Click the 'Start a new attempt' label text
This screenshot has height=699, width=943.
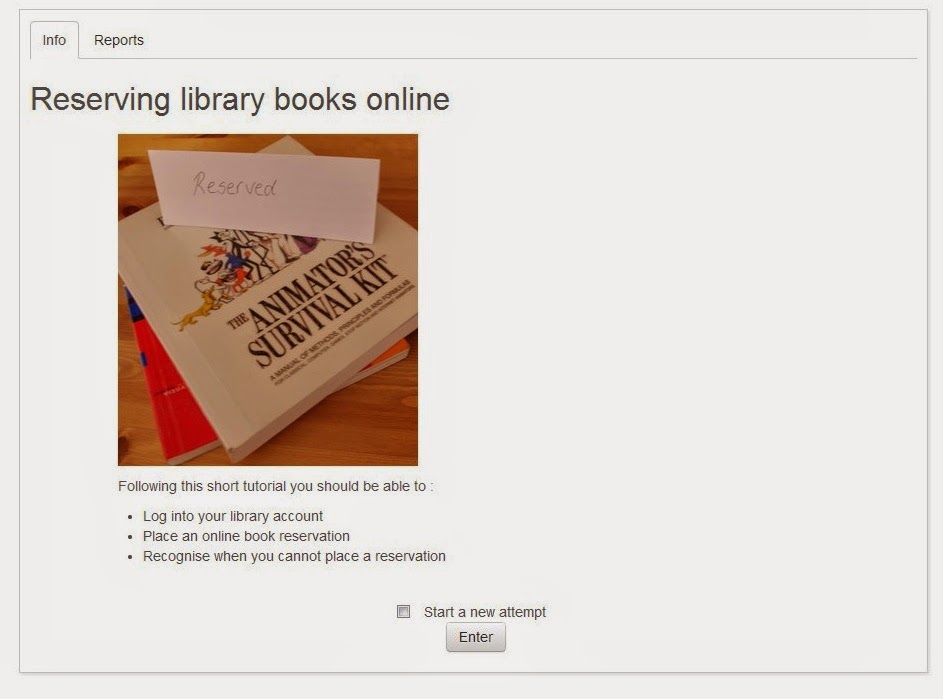[x=485, y=612]
